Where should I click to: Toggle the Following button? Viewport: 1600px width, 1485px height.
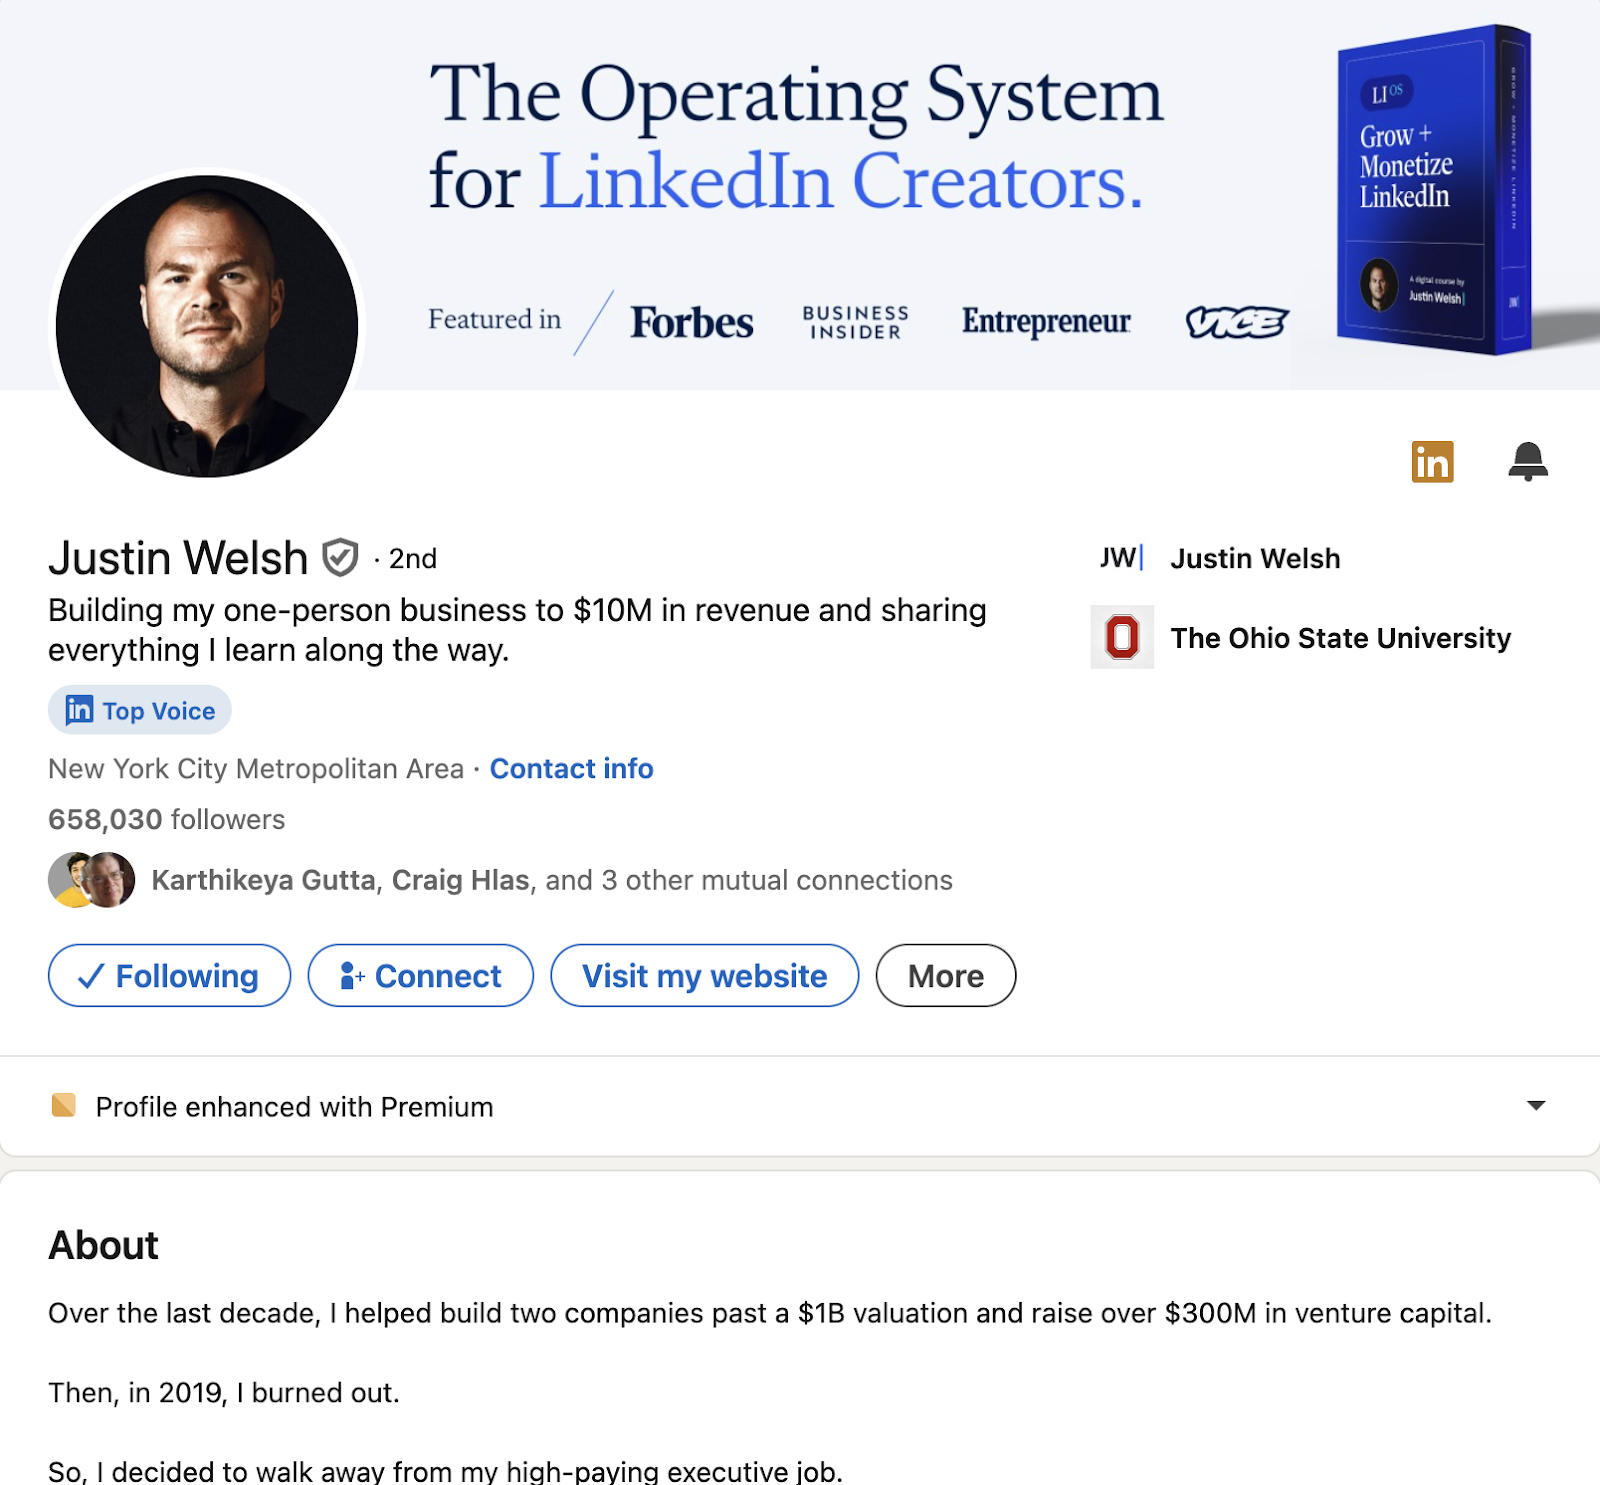click(170, 975)
